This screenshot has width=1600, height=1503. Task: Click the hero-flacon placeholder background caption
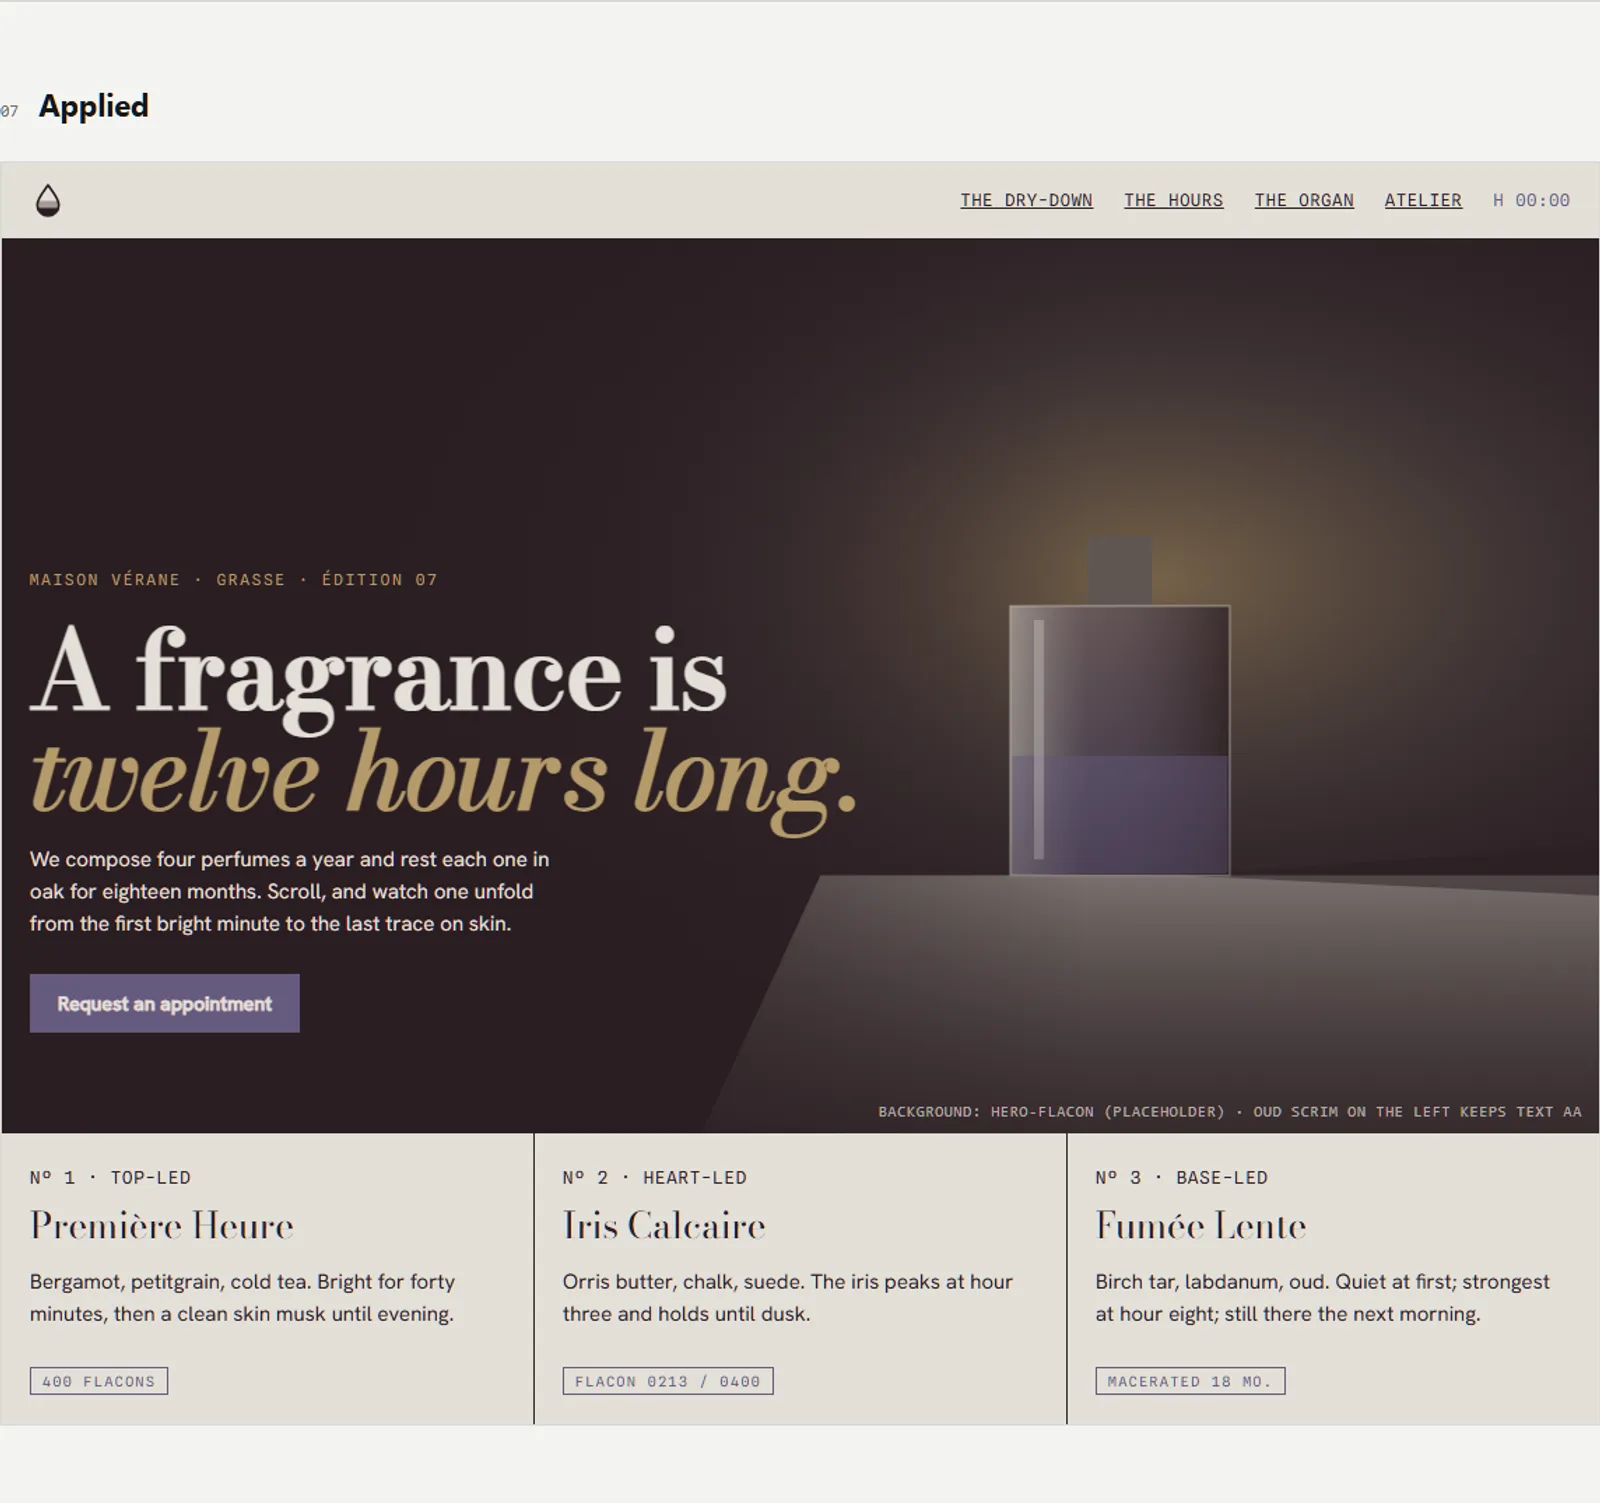click(x=1230, y=1112)
